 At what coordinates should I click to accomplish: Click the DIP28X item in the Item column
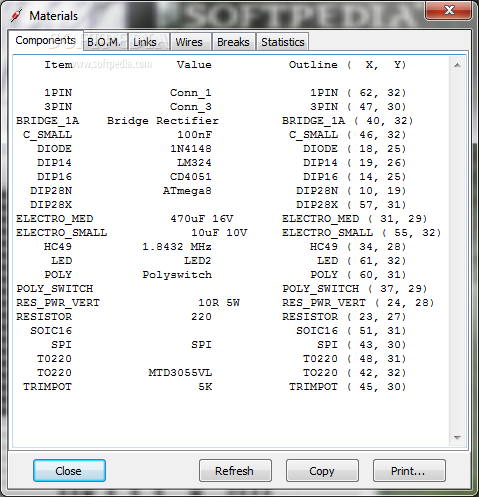pyautogui.click(x=51, y=205)
